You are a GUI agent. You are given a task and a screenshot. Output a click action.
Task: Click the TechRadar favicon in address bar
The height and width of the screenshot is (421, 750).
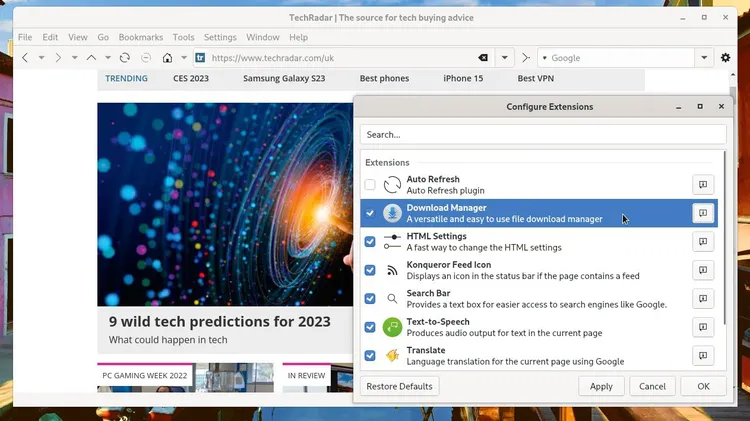200,58
